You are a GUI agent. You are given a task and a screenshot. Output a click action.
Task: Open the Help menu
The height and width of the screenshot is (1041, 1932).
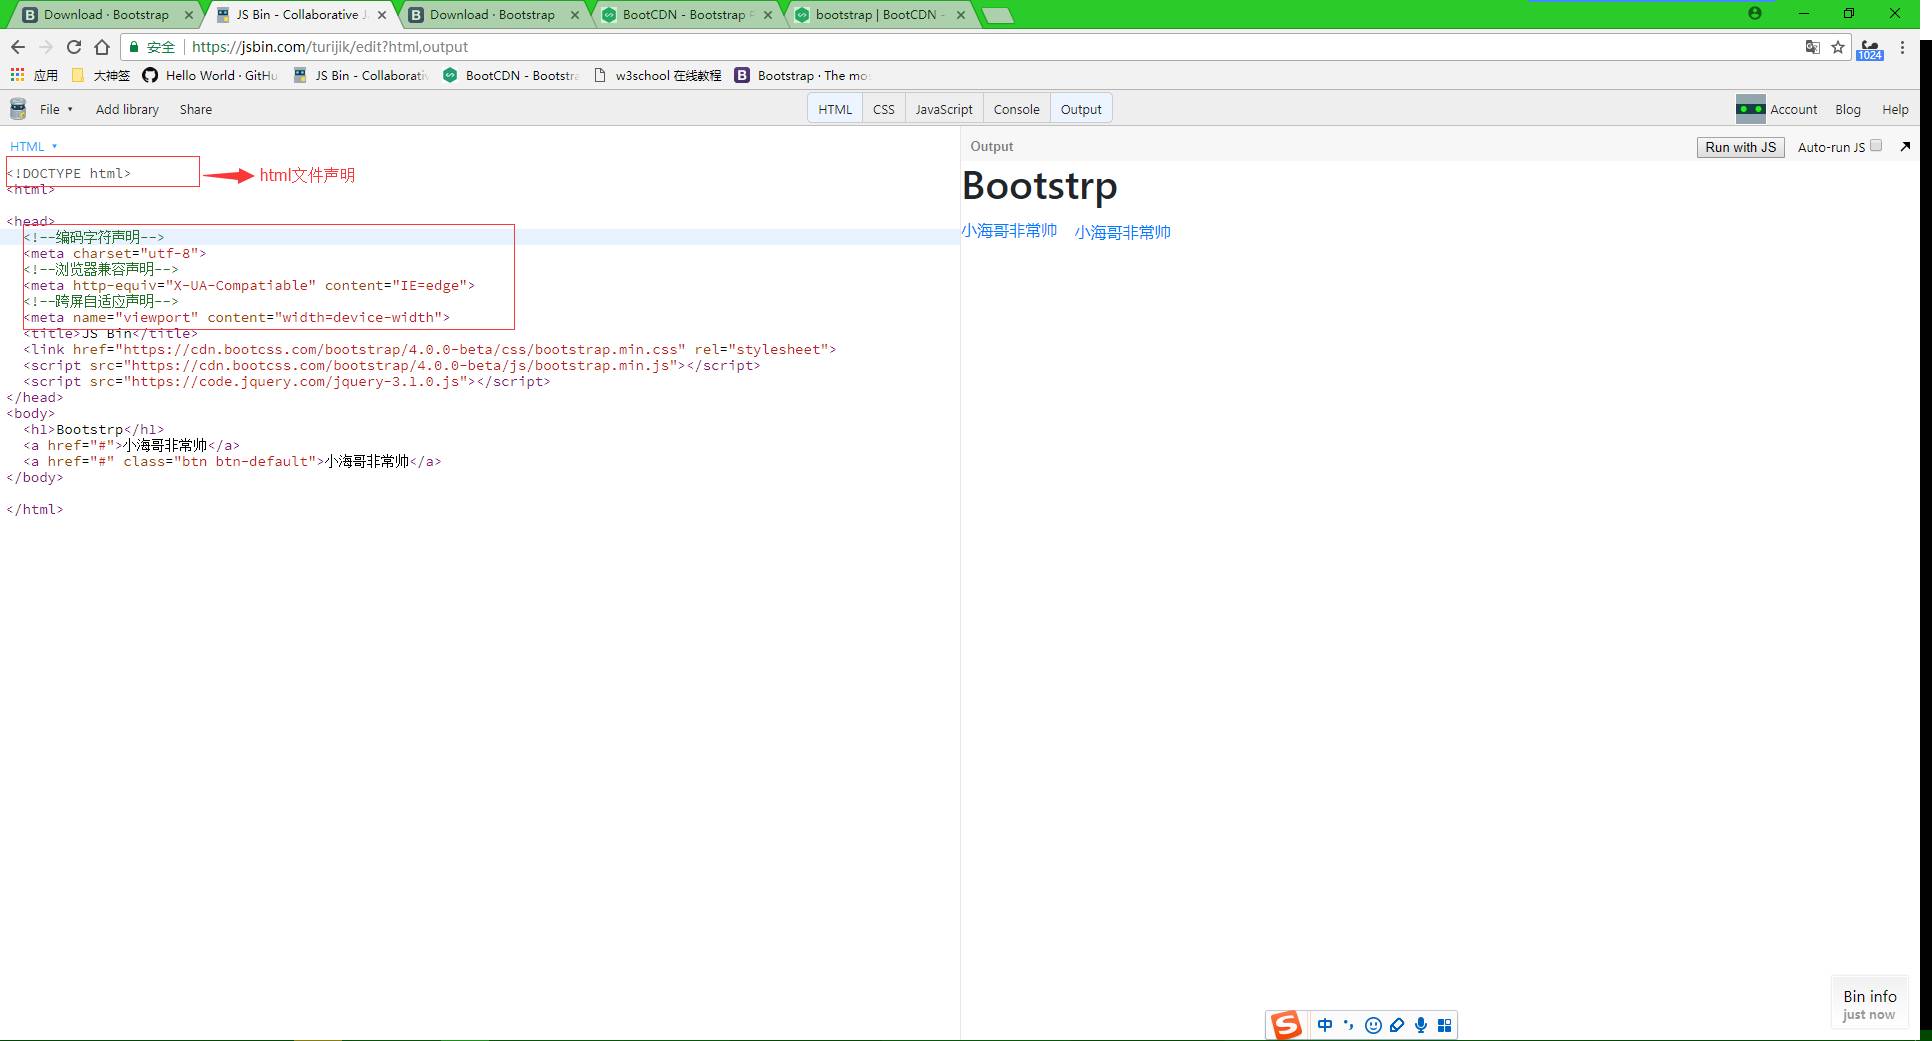pyautogui.click(x=1895, y=109)
